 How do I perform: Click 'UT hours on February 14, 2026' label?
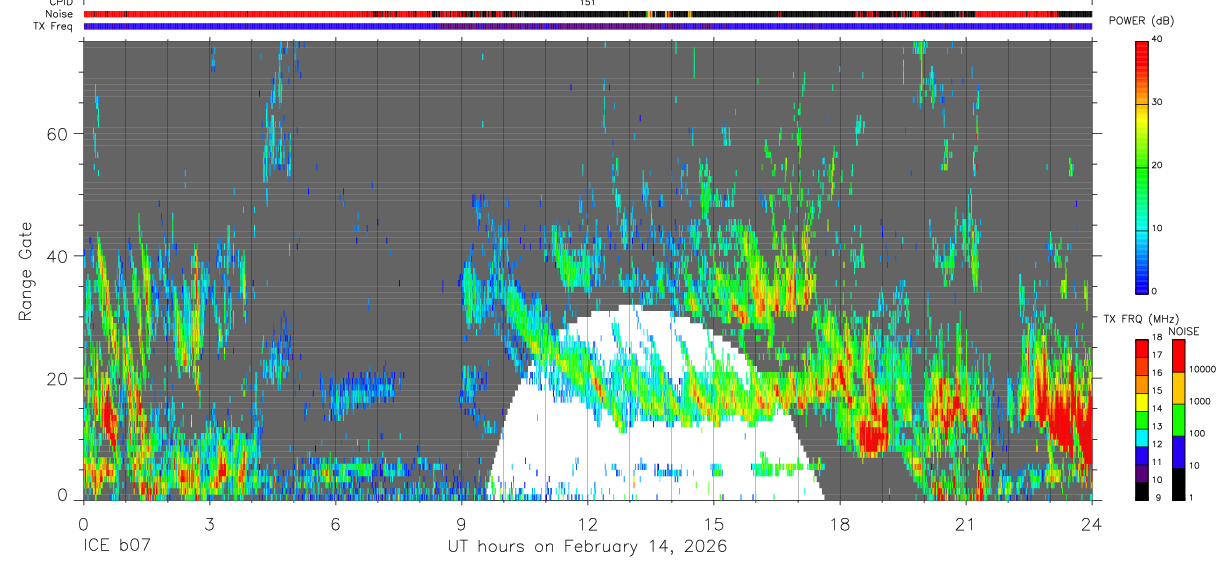point(587,547)
